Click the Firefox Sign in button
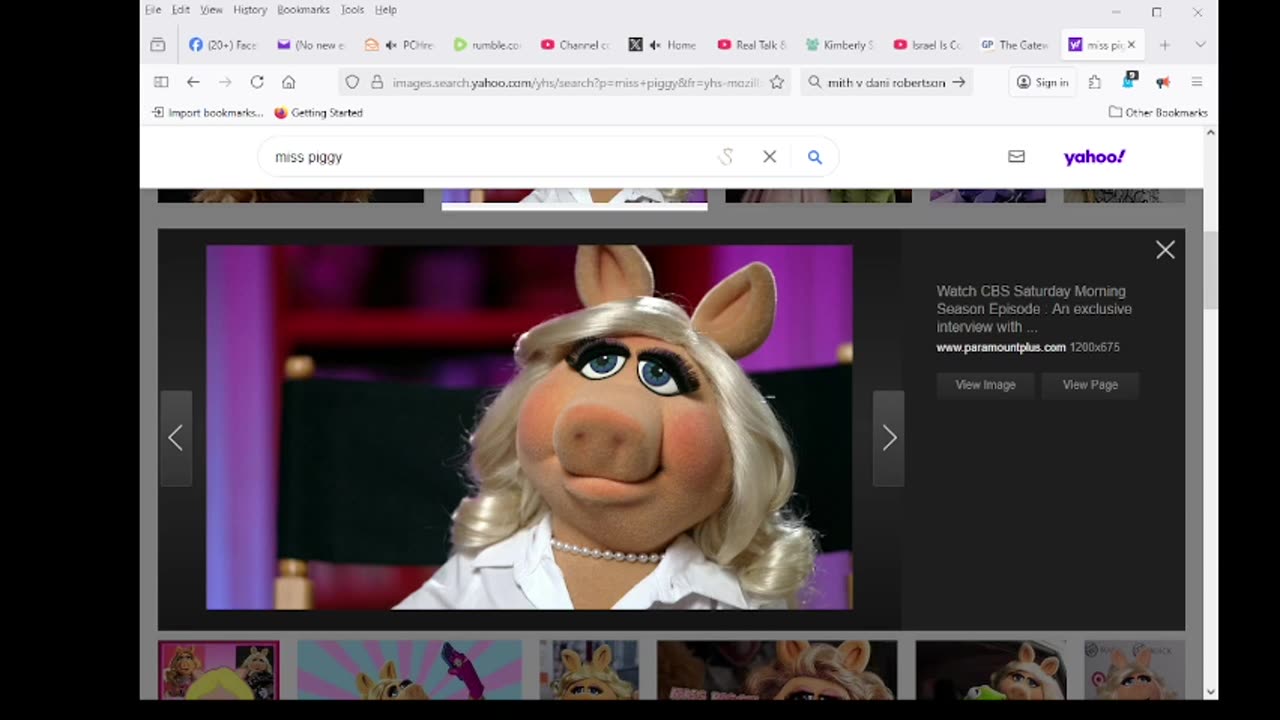This screenshot has width=1280, height=720. click(1041, 82)
